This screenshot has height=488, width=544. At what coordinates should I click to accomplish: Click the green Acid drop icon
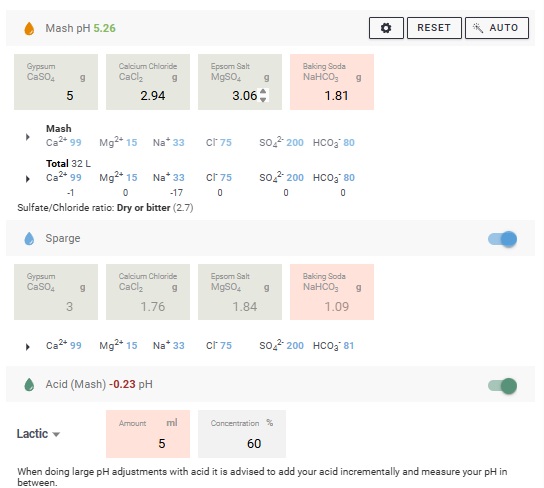coord(29,385)
